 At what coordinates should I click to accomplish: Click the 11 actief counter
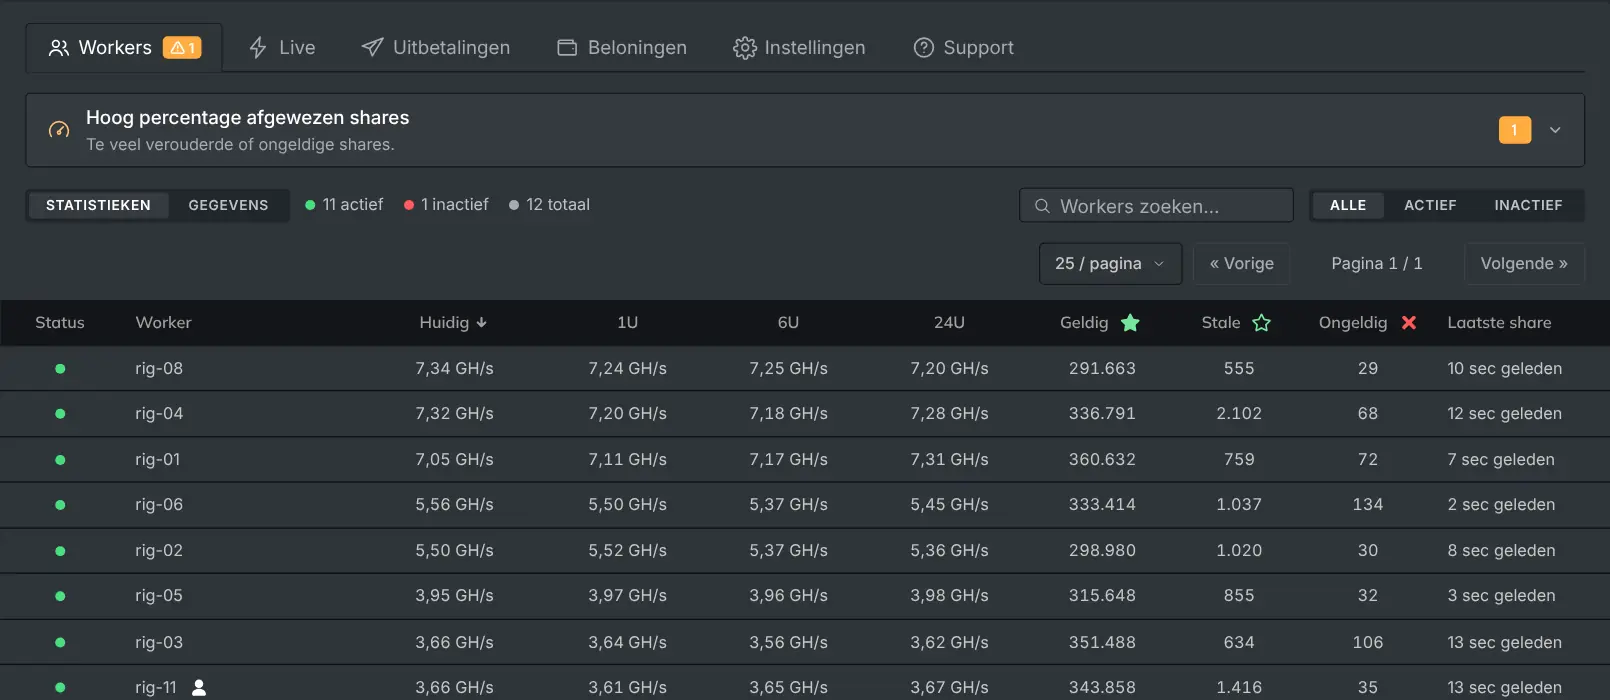[344, 205]
